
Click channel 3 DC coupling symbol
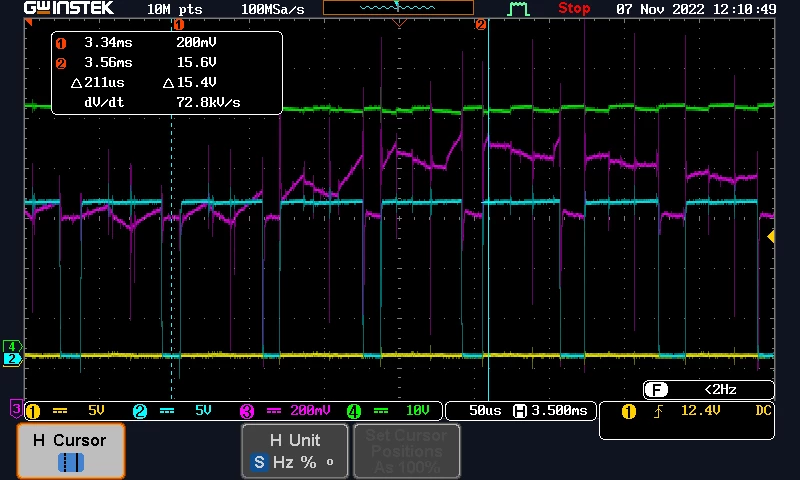coord(274,411)
